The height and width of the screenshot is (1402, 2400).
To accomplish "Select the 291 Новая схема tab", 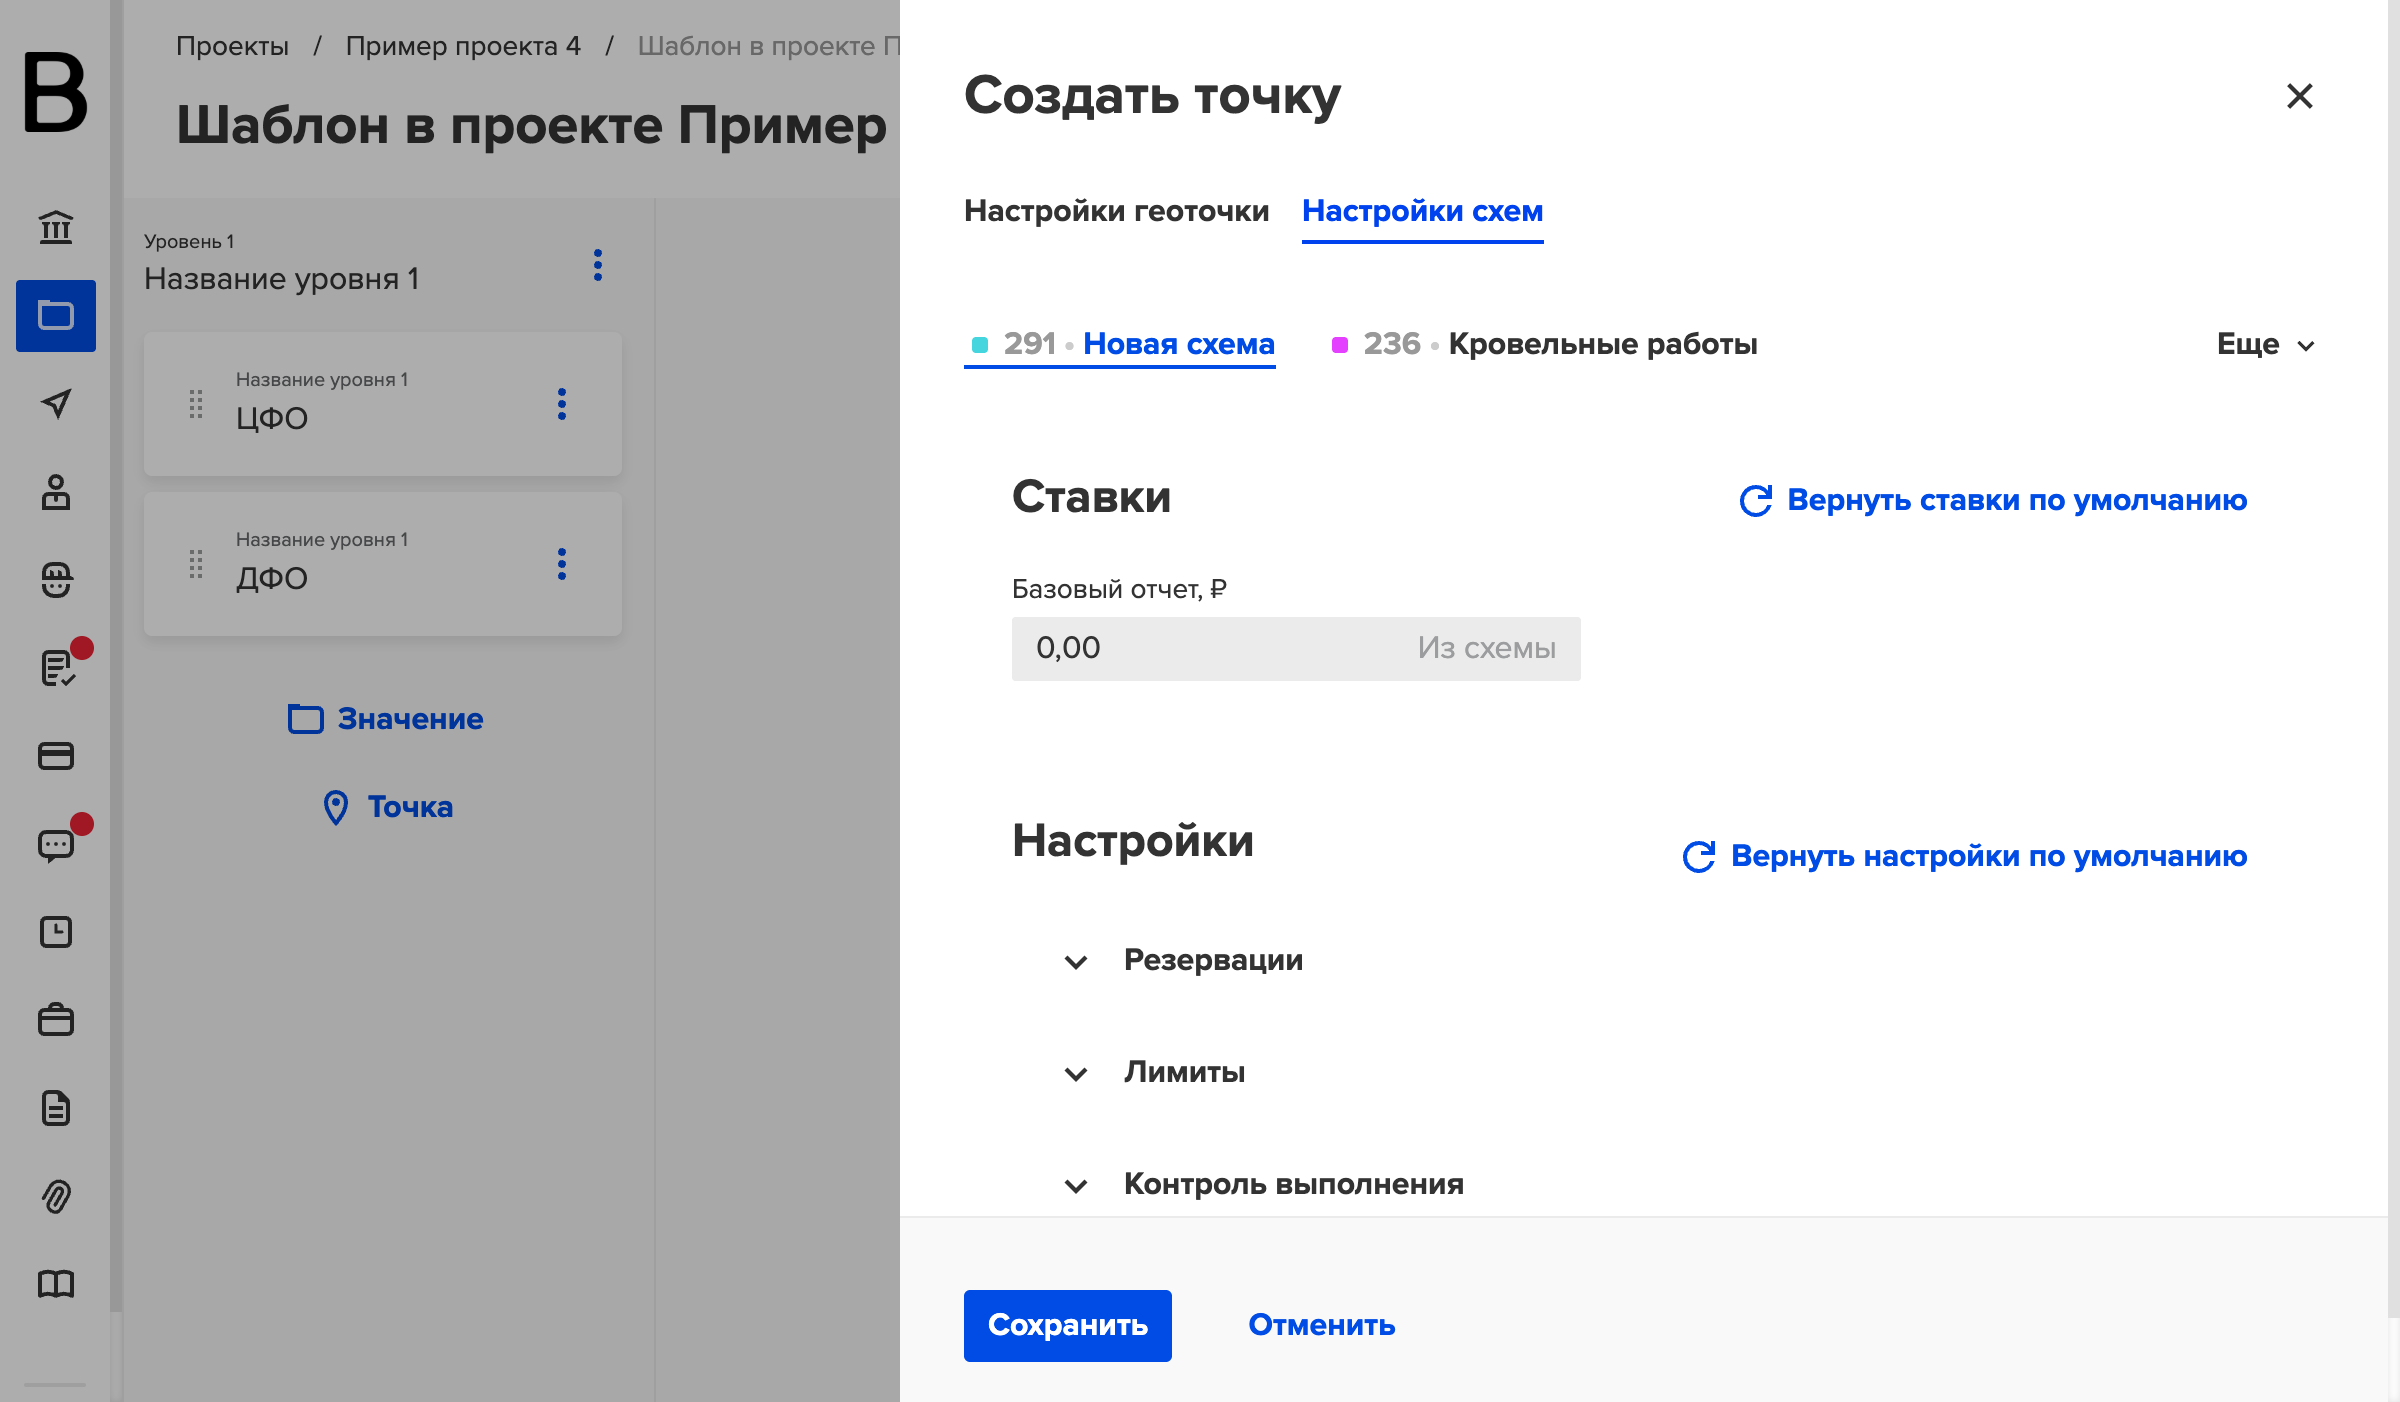I will point(1120,344).
